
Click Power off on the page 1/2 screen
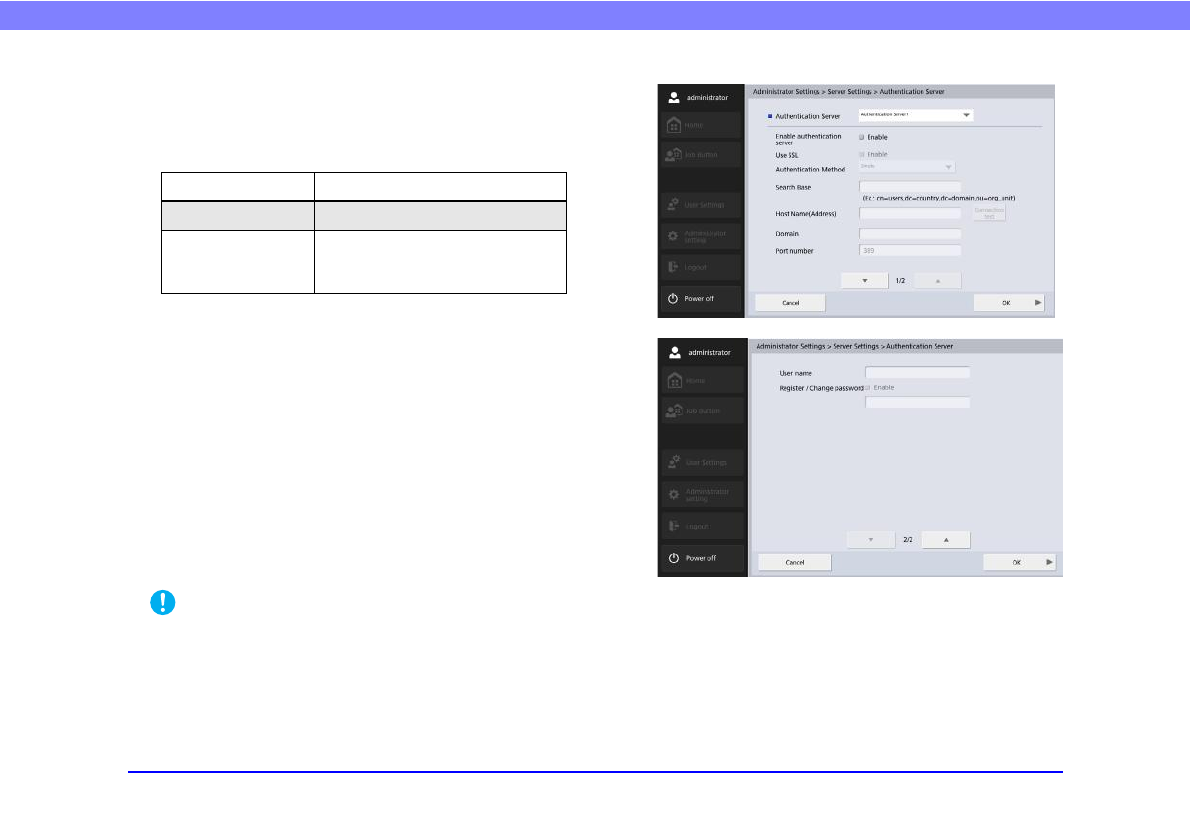[700, 299]
